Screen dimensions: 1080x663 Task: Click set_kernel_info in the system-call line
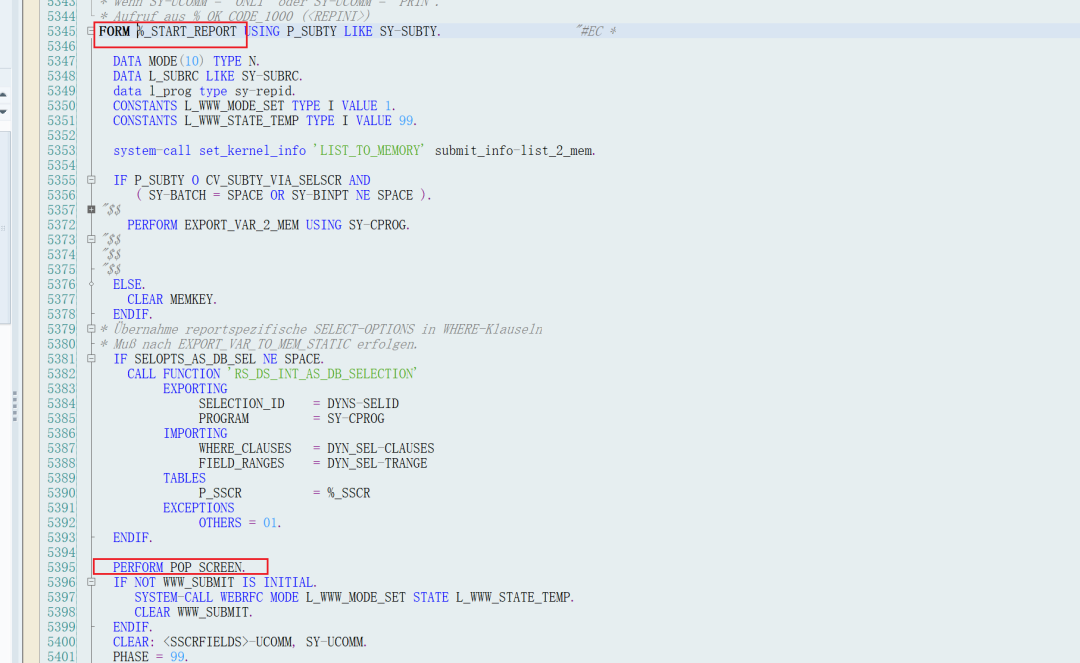coord(252,150)
